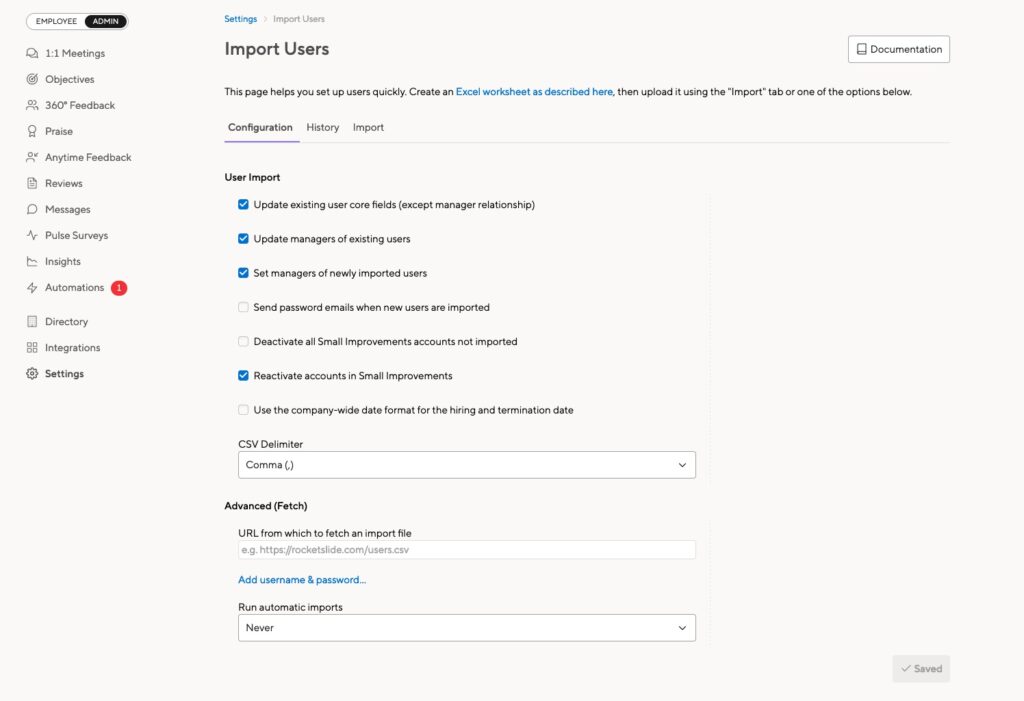Image resolution: width=1024 pixels, height=701 pixels.
Task: Uncheck Update existing user core fields
Action: tap(244, 204)
